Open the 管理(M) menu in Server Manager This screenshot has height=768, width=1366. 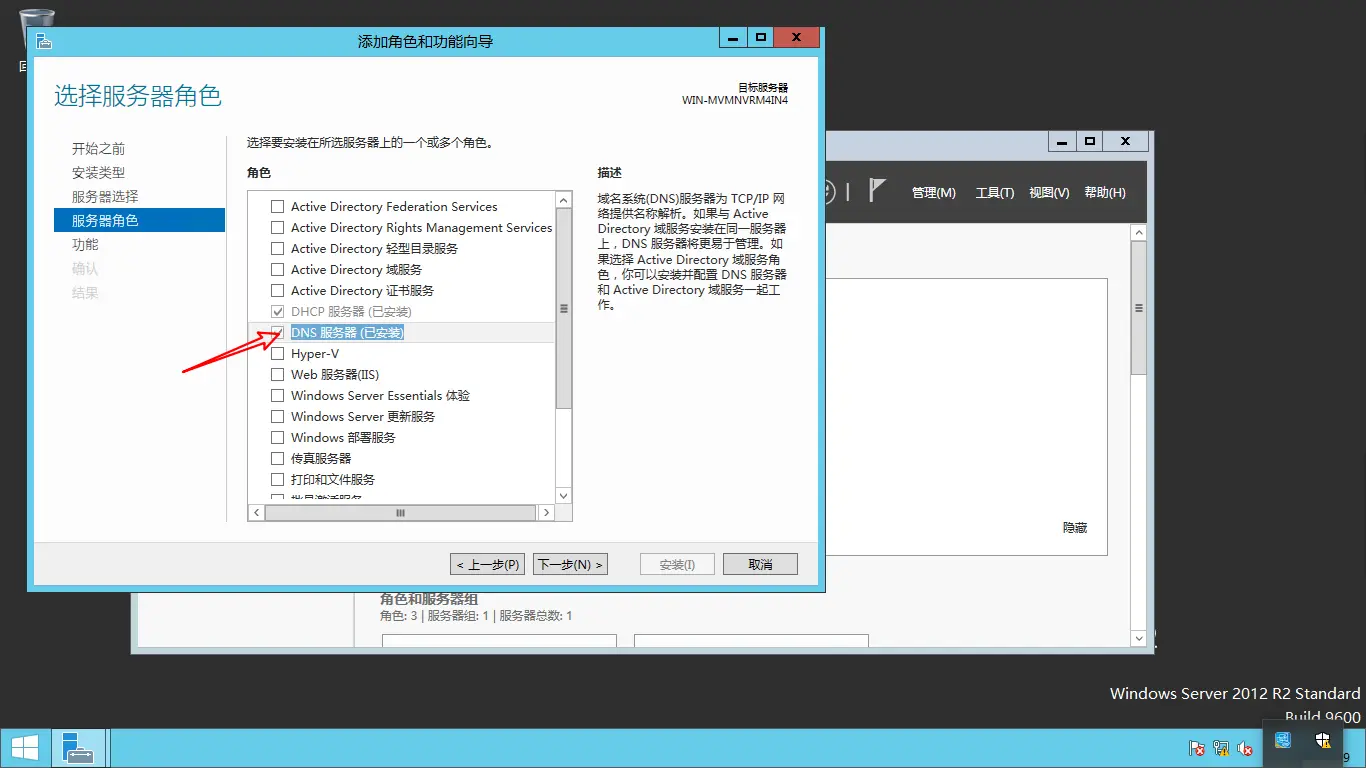point(934,193)
